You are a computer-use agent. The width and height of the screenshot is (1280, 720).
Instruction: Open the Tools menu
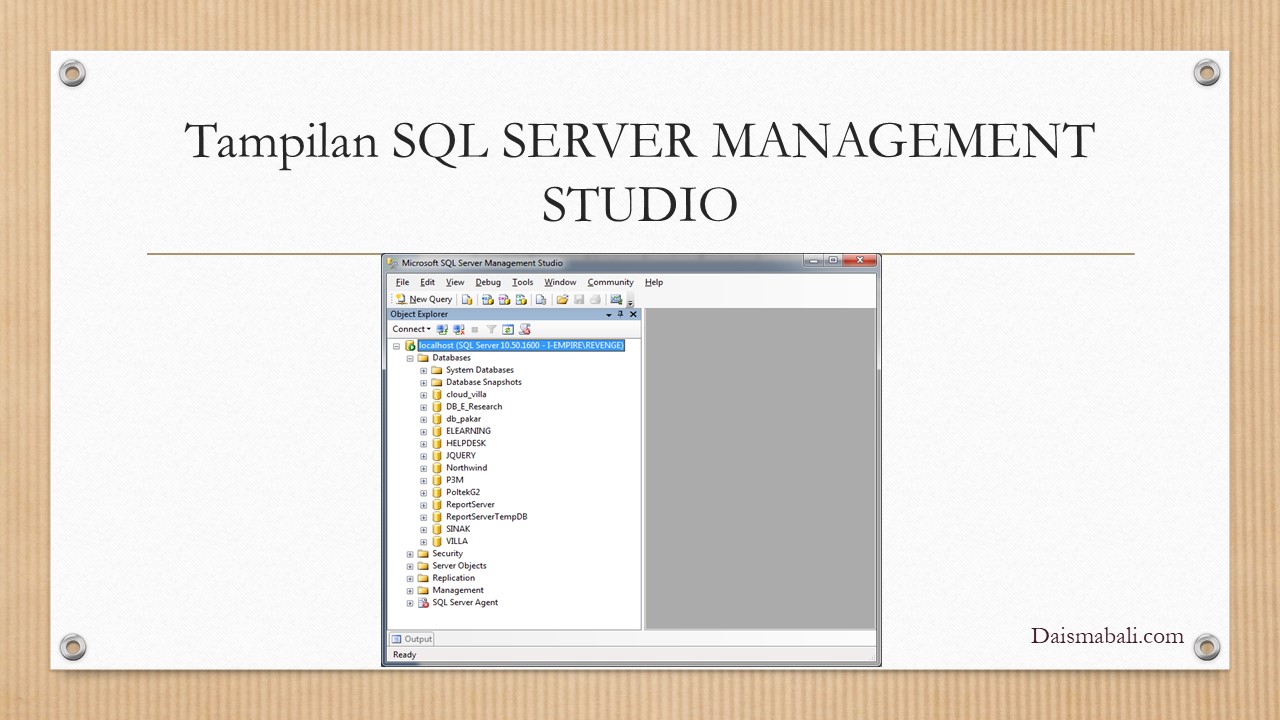[522, 282]
